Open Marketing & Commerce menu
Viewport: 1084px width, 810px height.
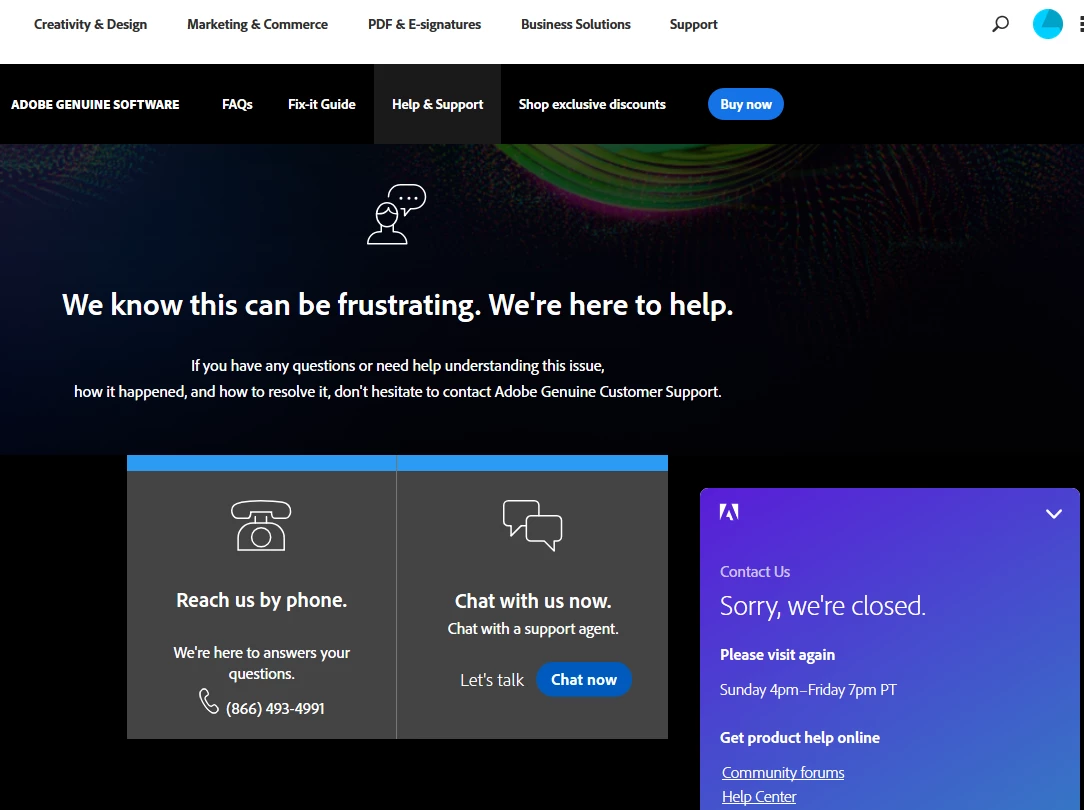click(x=257, y=24)
